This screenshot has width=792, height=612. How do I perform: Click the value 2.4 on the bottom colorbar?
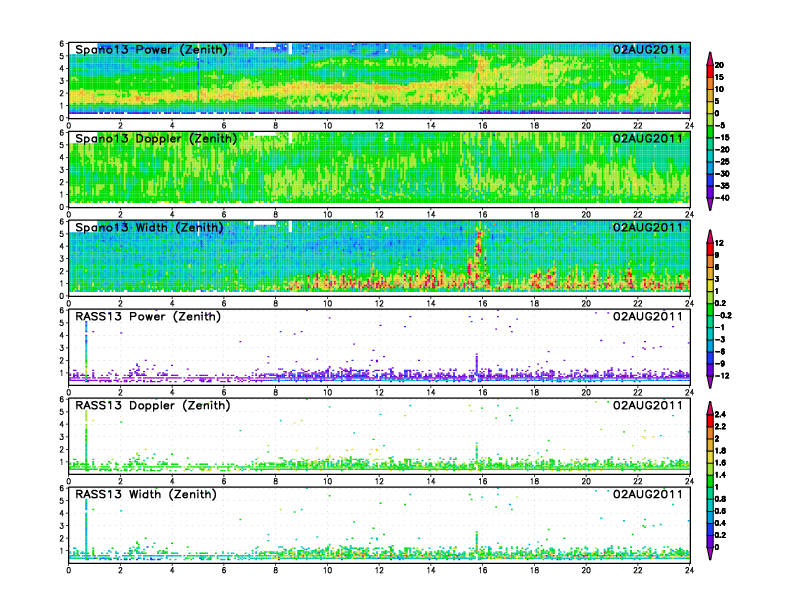720,415
